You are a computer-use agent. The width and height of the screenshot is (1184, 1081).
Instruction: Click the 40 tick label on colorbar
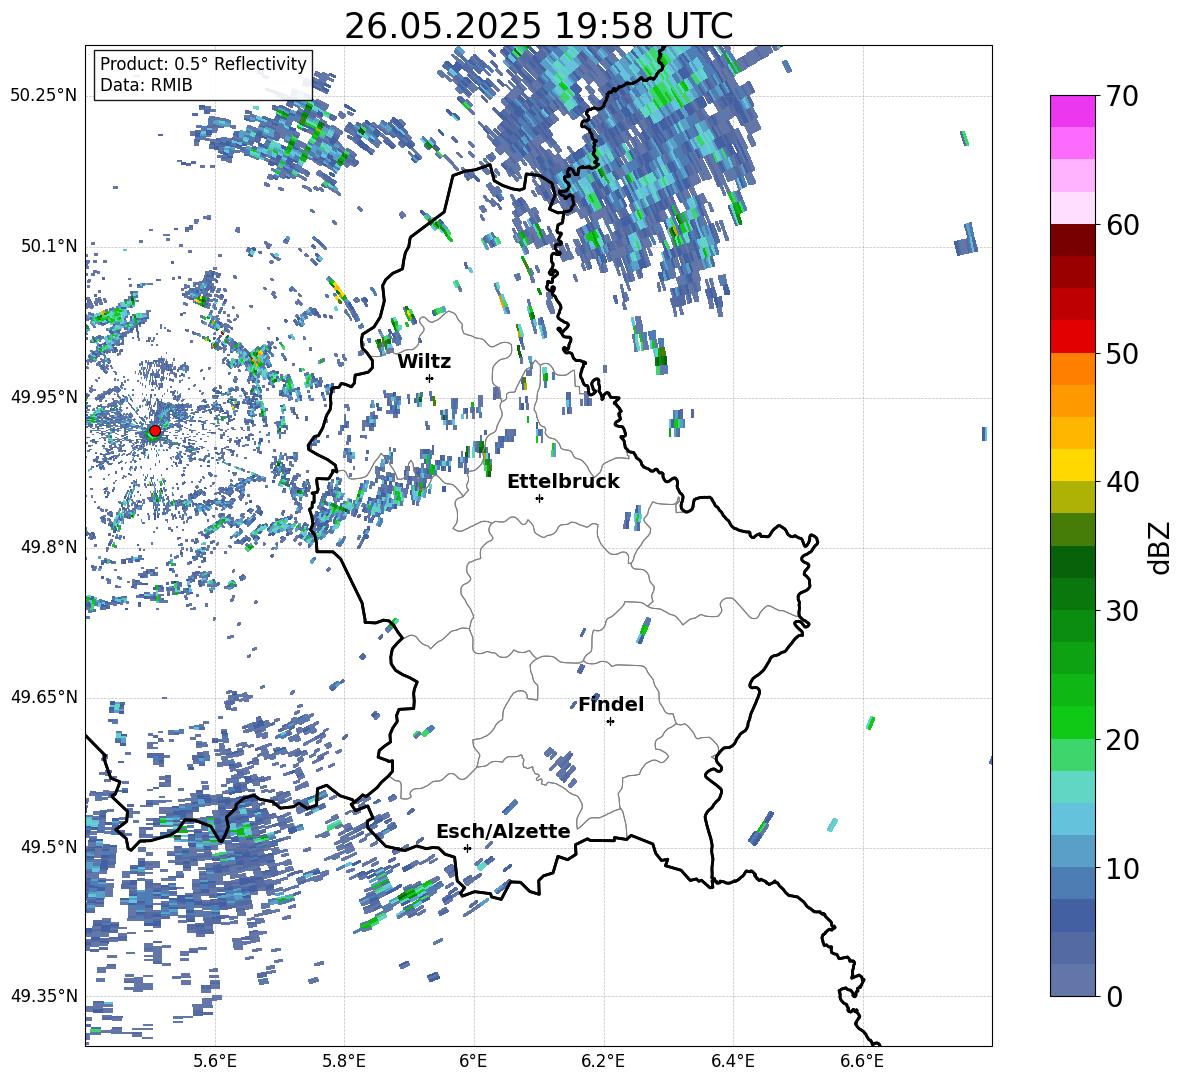[x=1122, y=482]
